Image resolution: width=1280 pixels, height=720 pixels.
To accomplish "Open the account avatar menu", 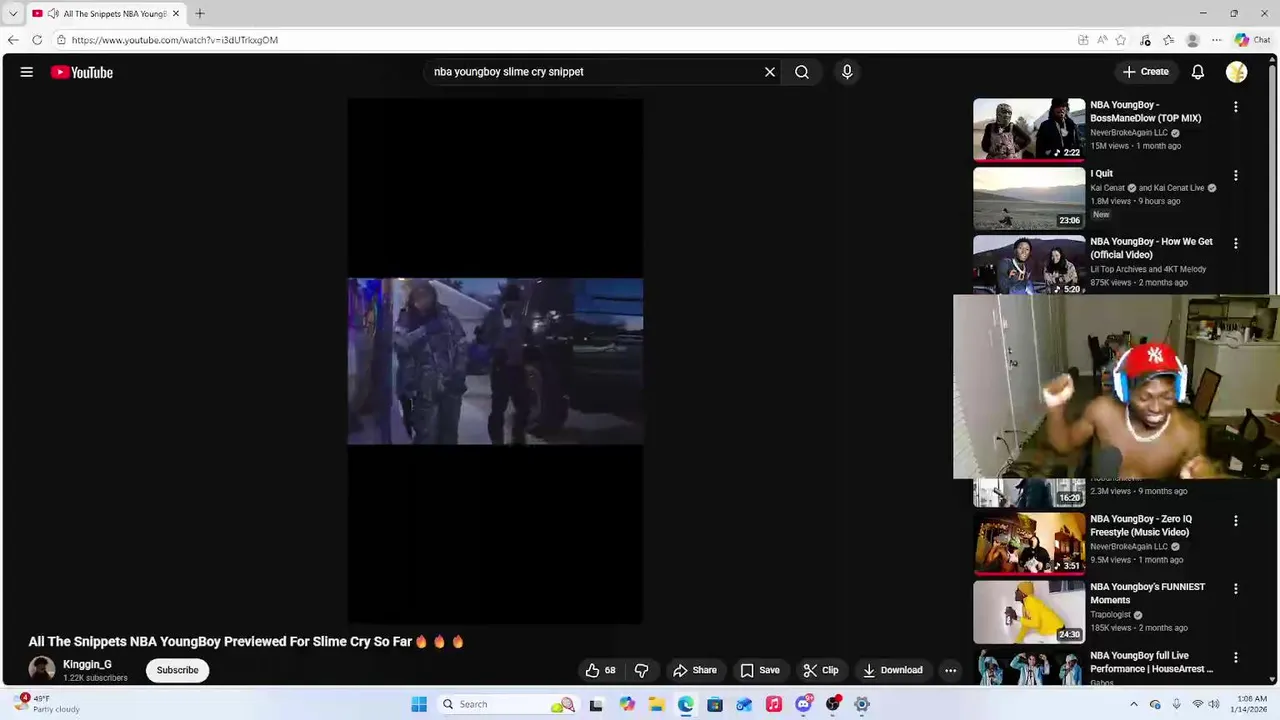I will tap(1237, 72).
